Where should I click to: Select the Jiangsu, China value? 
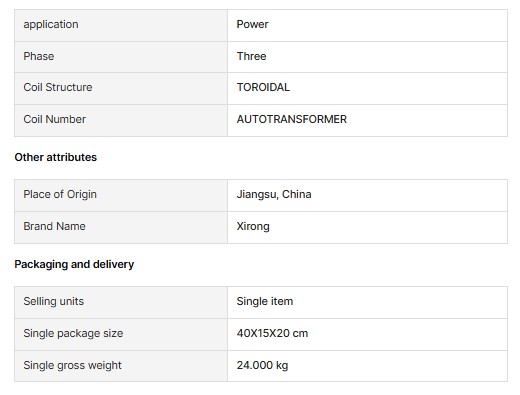point(274,194)
